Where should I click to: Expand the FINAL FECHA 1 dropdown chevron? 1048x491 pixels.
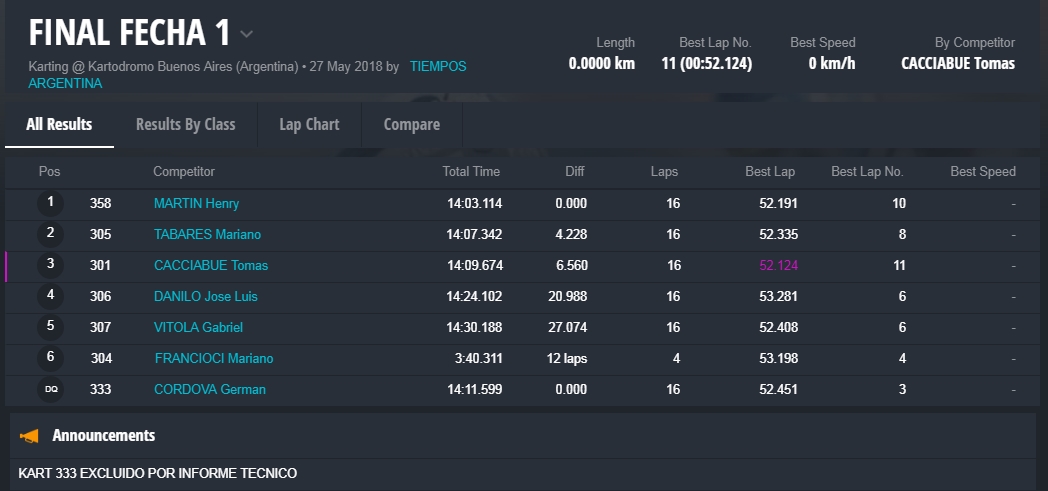(x=246, y=34)
